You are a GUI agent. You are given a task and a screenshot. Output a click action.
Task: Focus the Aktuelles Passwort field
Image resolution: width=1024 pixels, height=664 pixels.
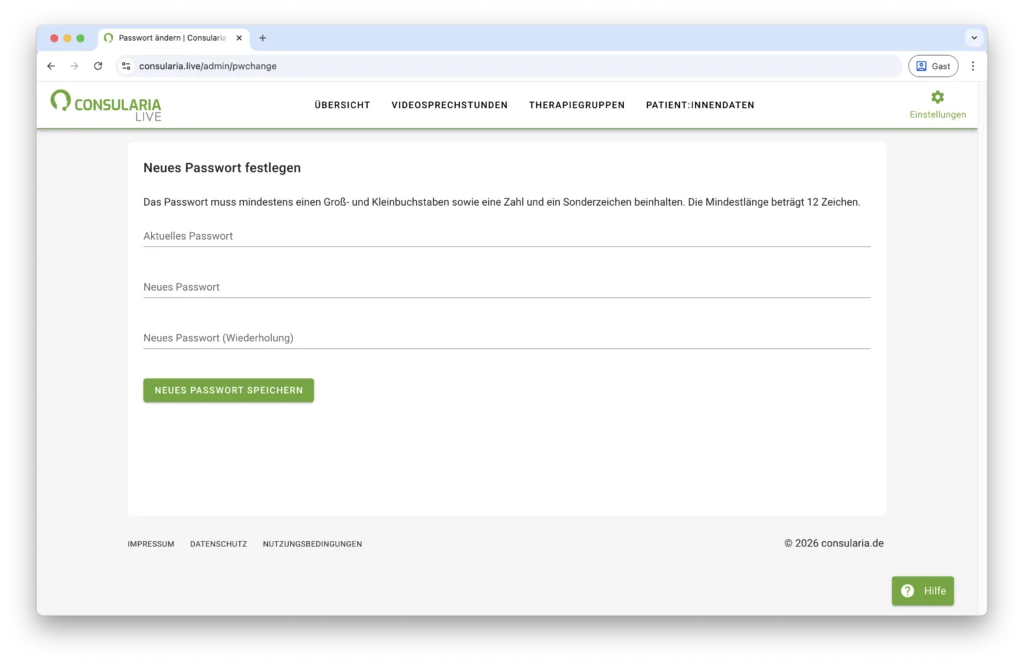[506, 237]
